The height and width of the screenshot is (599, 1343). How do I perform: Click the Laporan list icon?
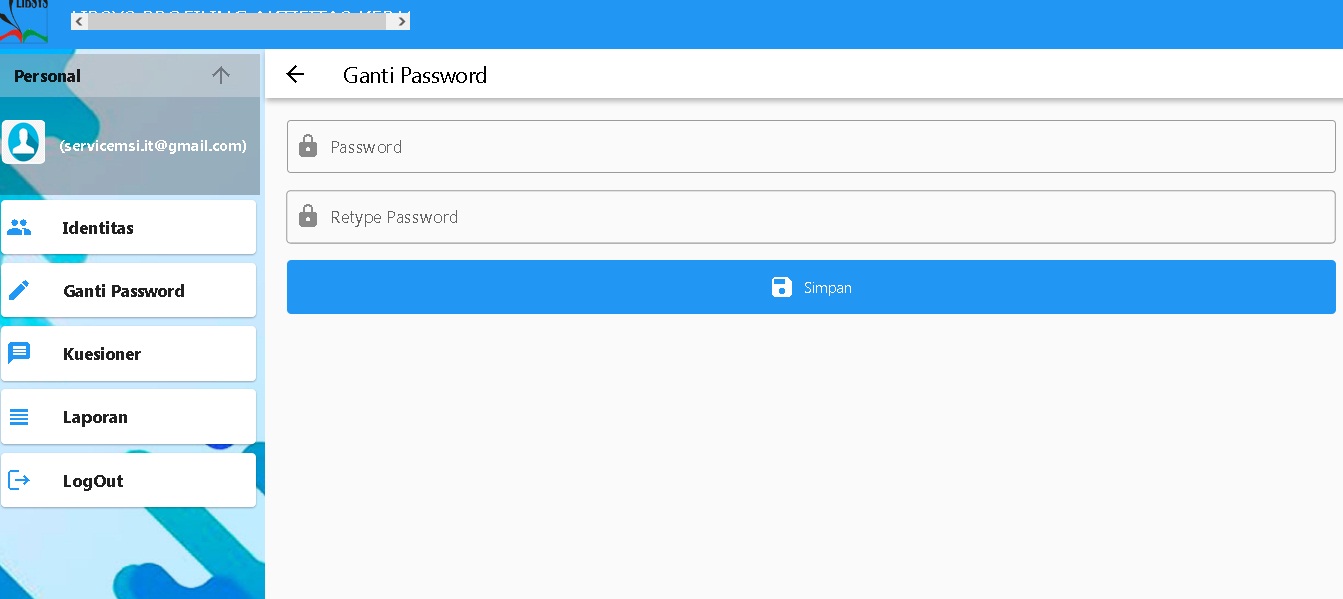coord(19,417)
